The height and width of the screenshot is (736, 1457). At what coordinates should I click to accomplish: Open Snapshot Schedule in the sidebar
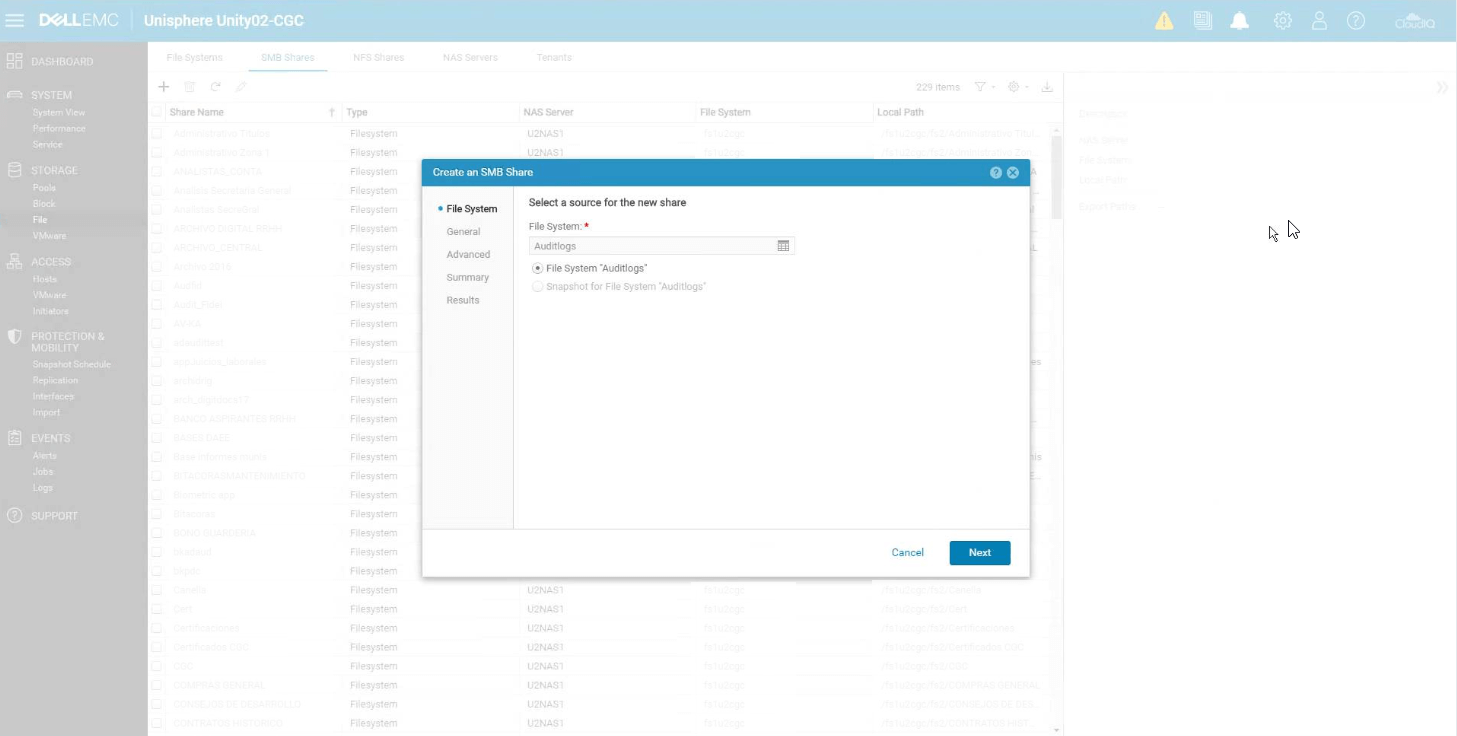(x=72, y=365)
